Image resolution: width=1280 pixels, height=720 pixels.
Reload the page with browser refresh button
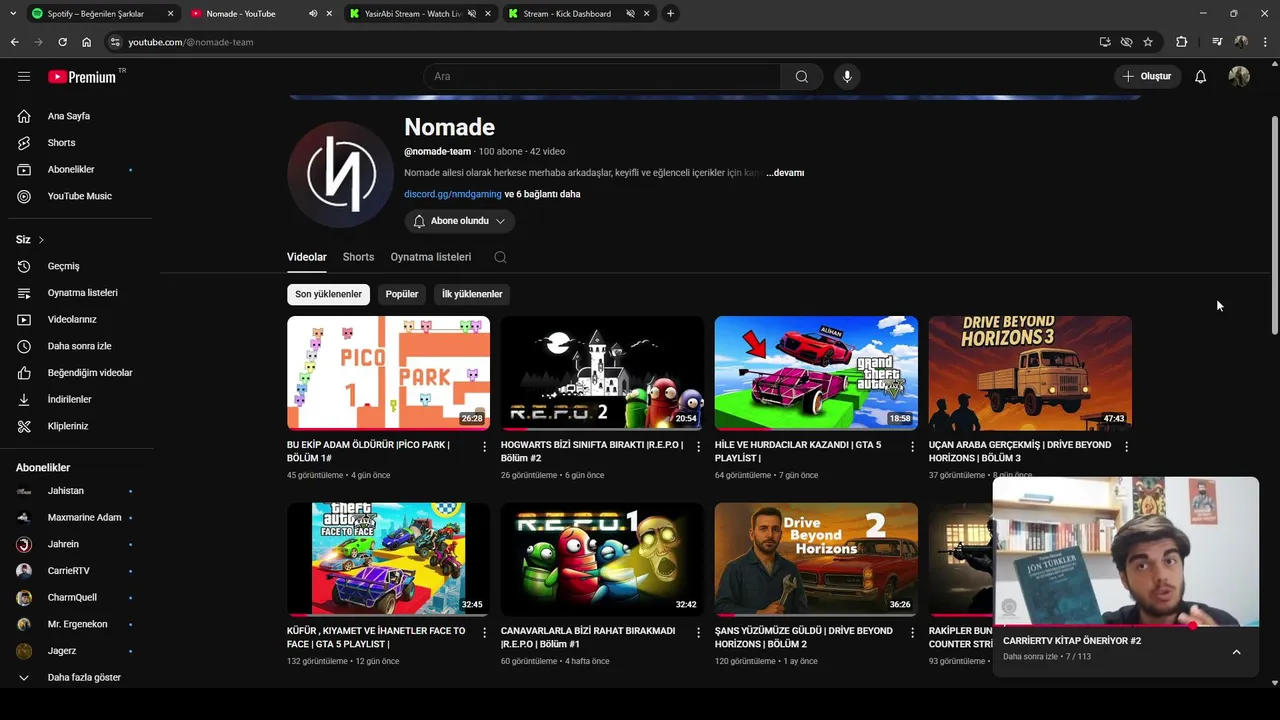coord(62,42)
